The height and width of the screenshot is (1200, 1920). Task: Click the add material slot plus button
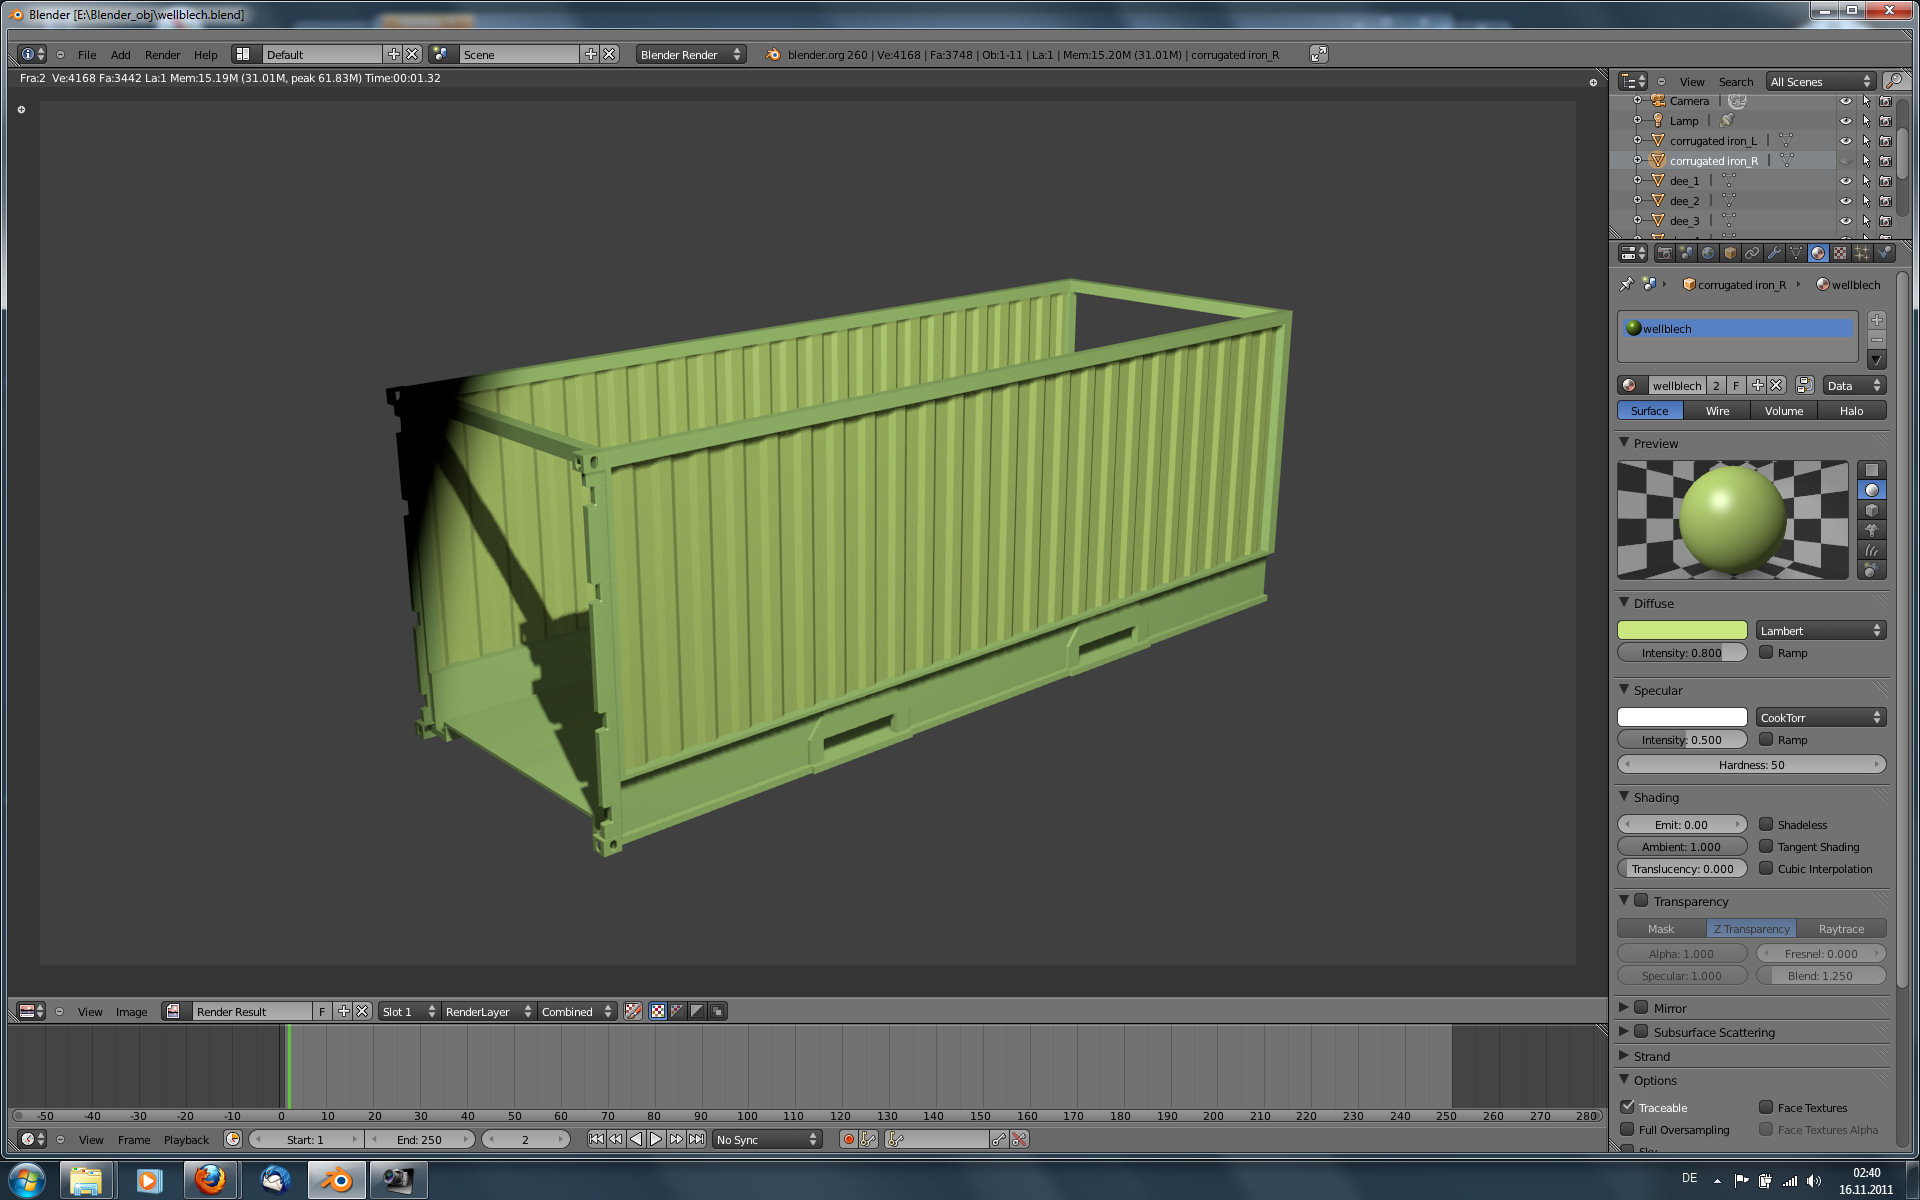click(1877, 320)
